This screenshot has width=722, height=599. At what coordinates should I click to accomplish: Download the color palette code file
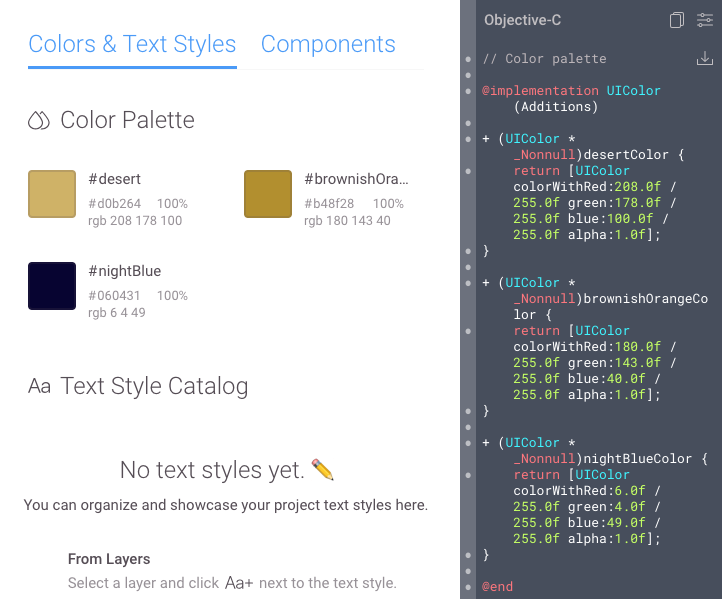point(704,59)
